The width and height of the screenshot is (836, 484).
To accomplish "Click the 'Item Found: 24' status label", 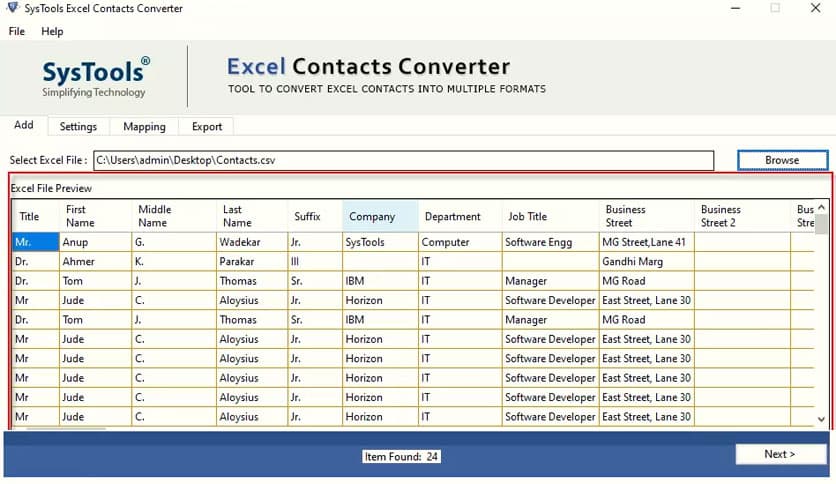I will point(401,457).
